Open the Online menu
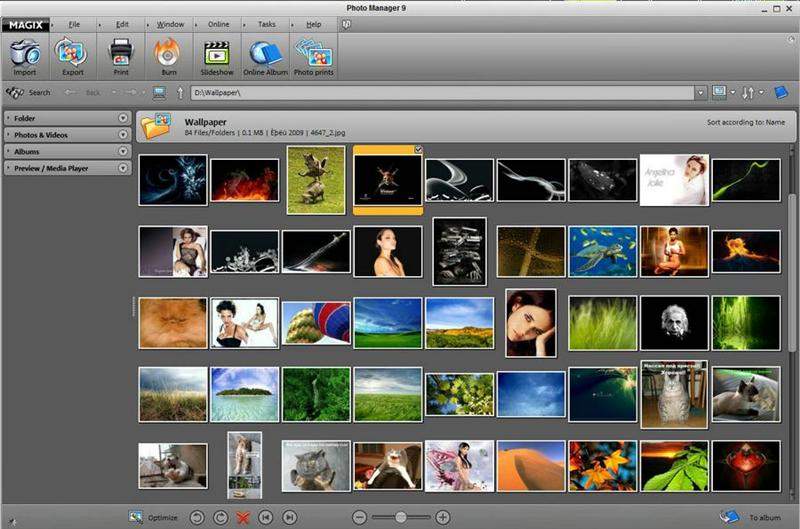Viewport: 800px width, 529px height. (218, 24)
